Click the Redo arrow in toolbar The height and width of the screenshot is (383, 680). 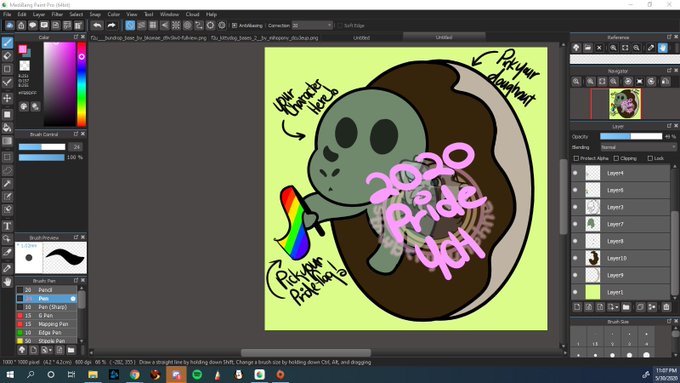tap(111, 25)
